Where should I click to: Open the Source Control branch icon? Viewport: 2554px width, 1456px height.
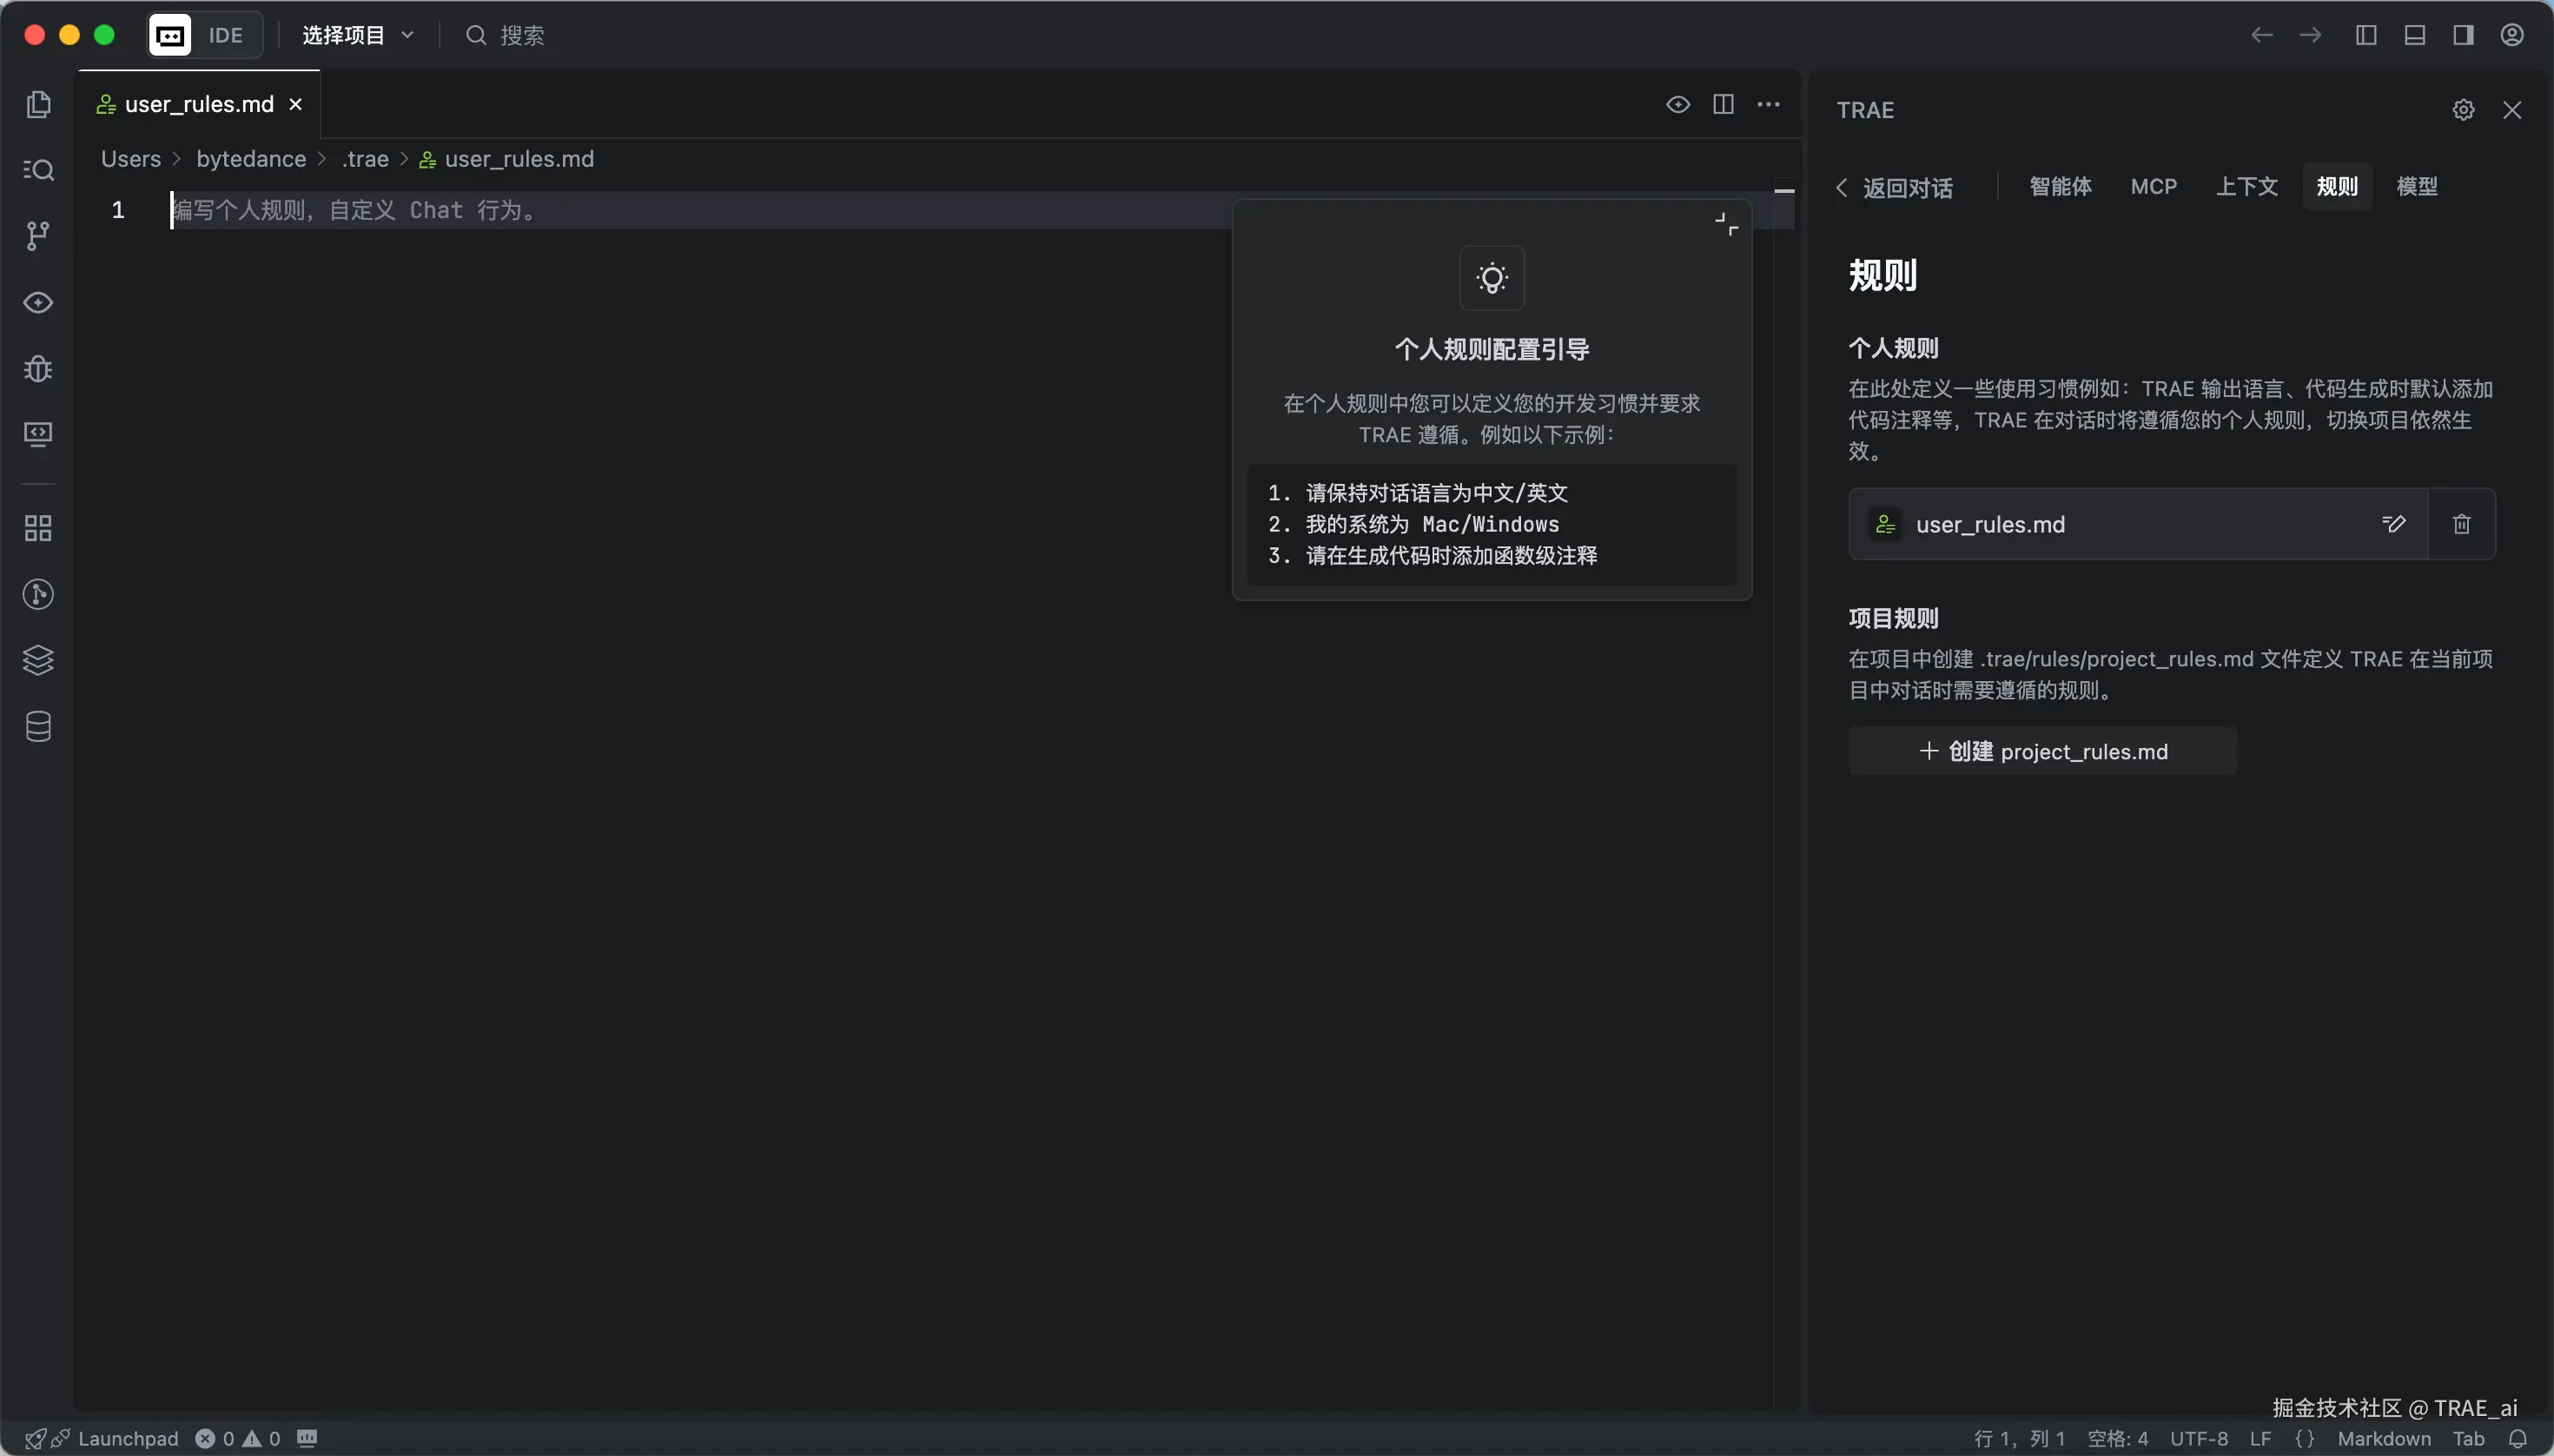(38, 236)
